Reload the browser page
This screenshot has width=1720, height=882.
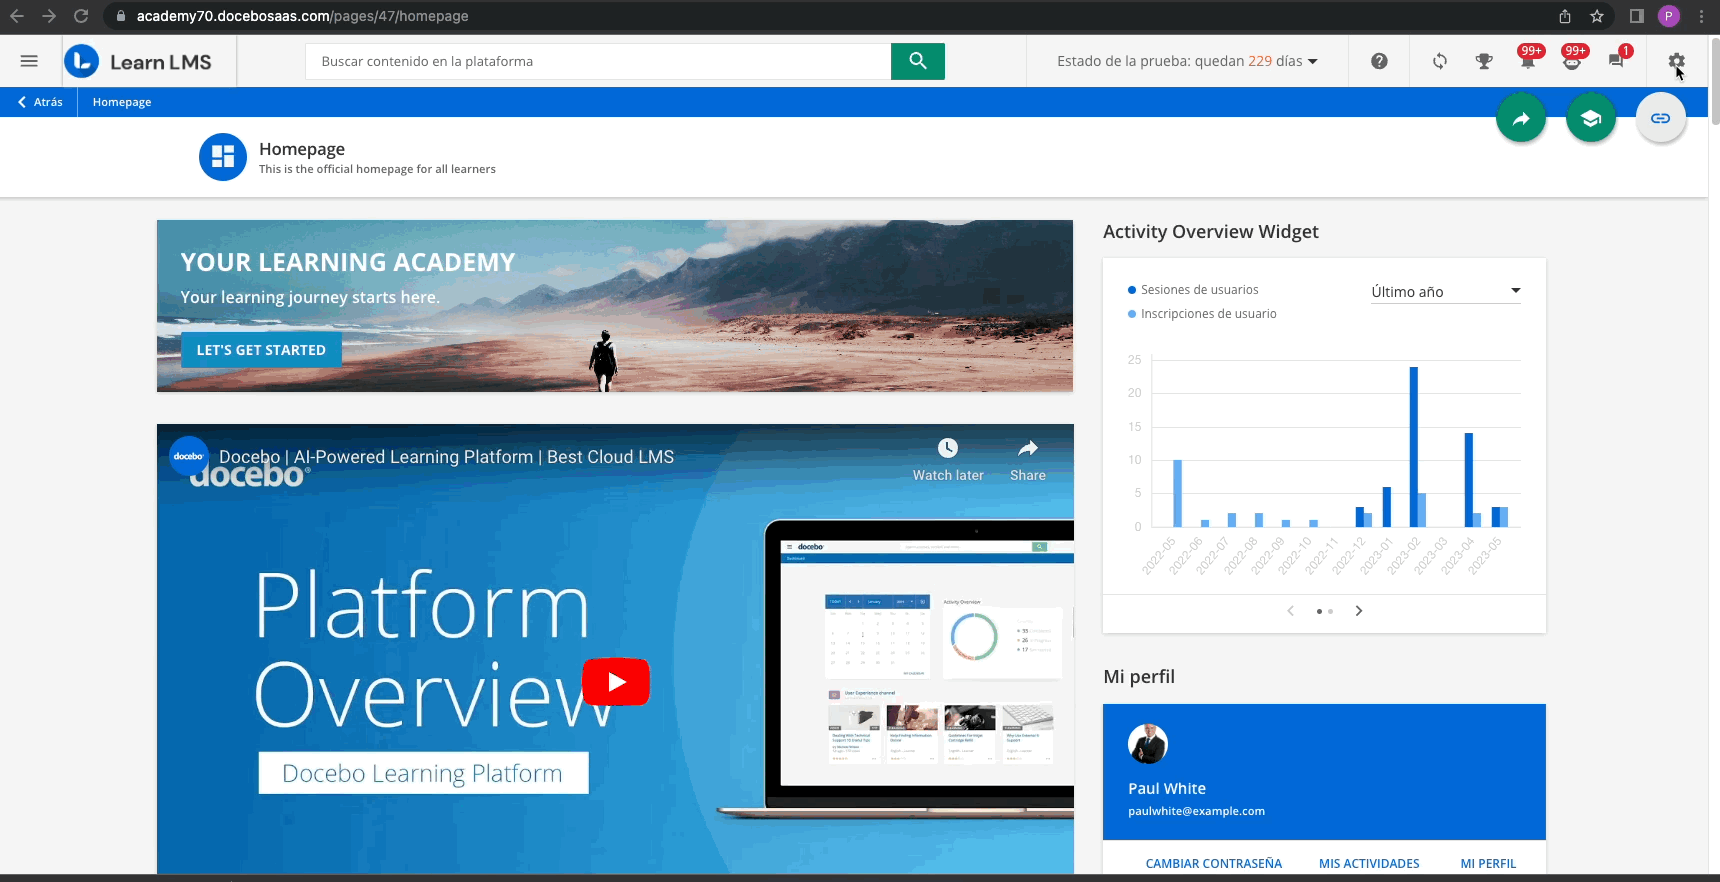tap(81, 16)
